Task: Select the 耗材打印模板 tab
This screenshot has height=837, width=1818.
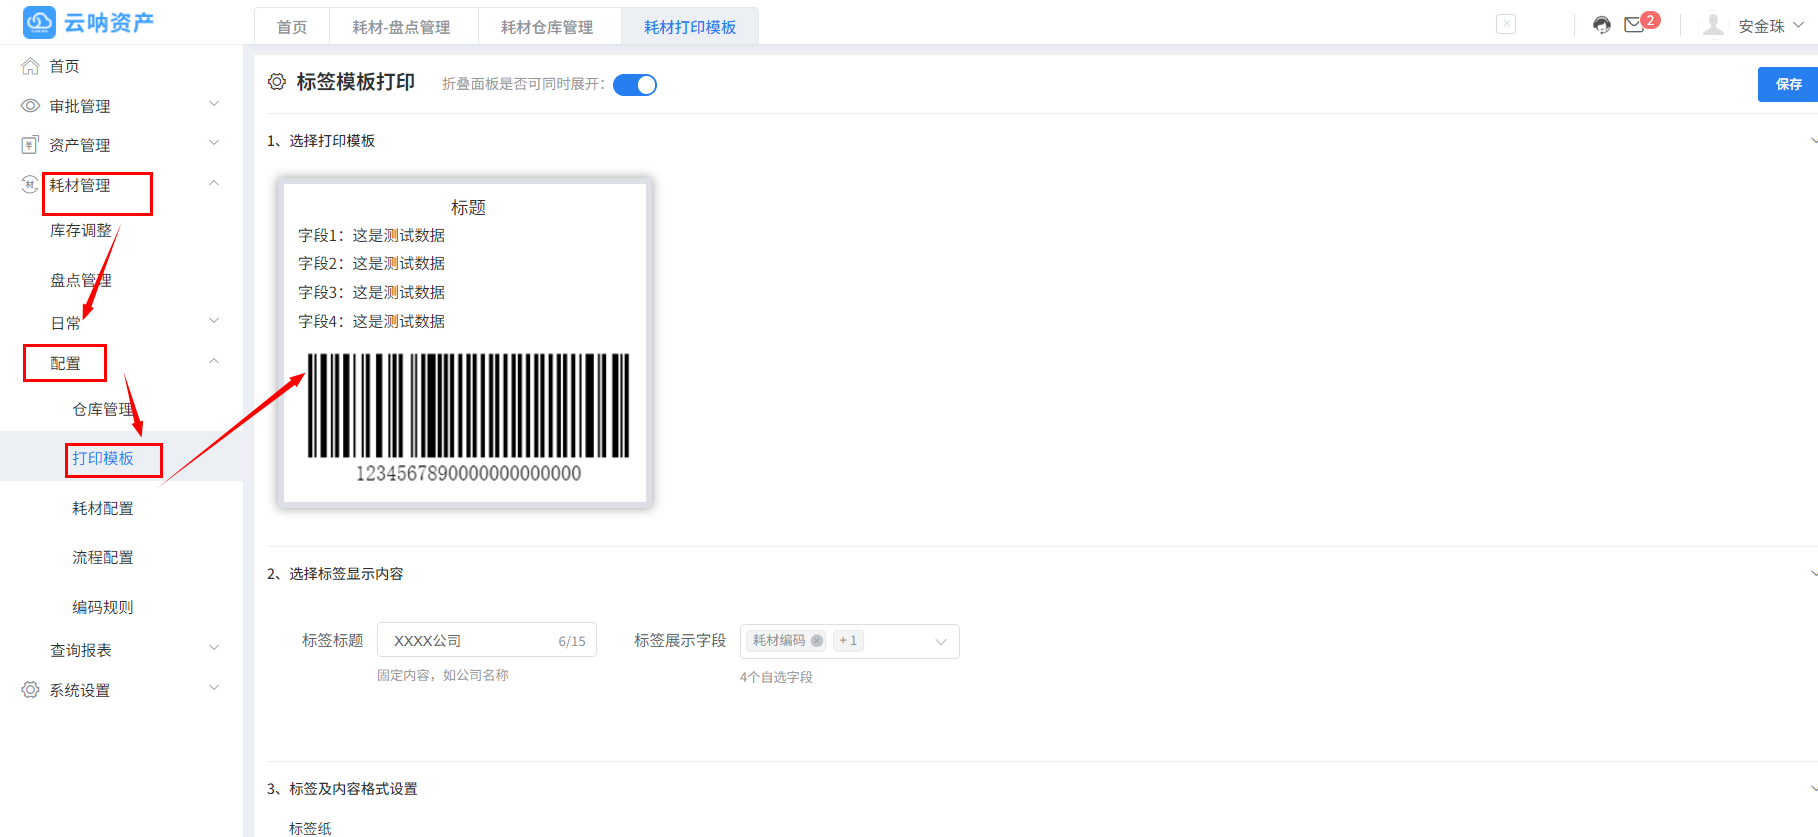Action: pos(690,27)
